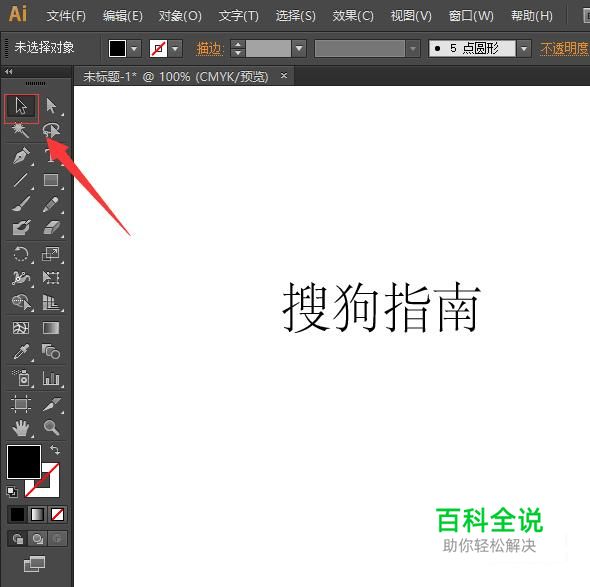Select the Eraser tool
The image size is (590, 587).
click(51, 228)
